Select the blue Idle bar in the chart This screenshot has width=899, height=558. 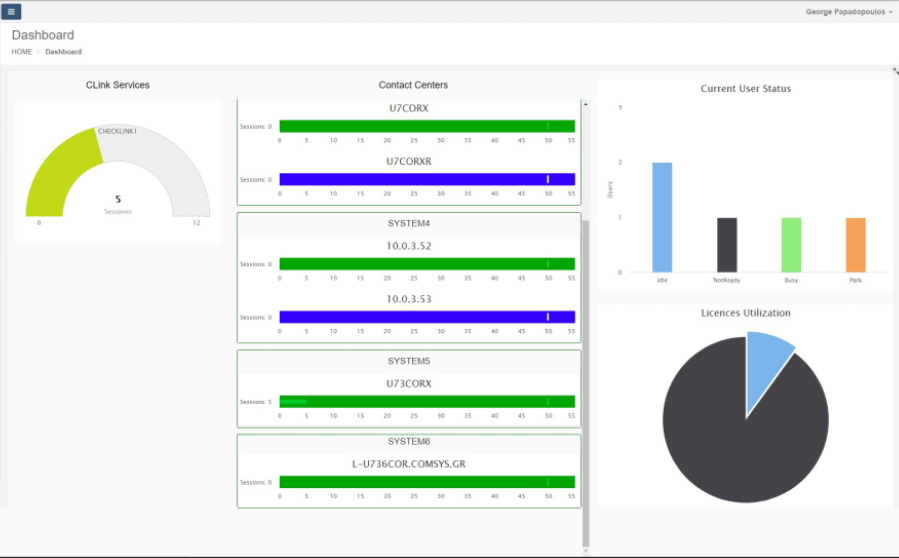(662, 216)
